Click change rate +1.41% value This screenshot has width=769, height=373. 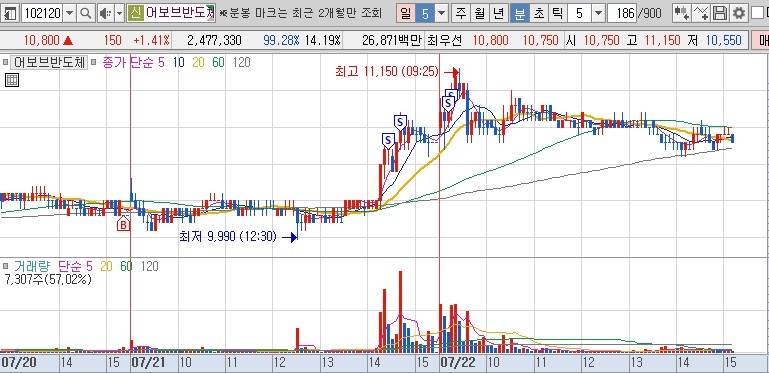151,40
